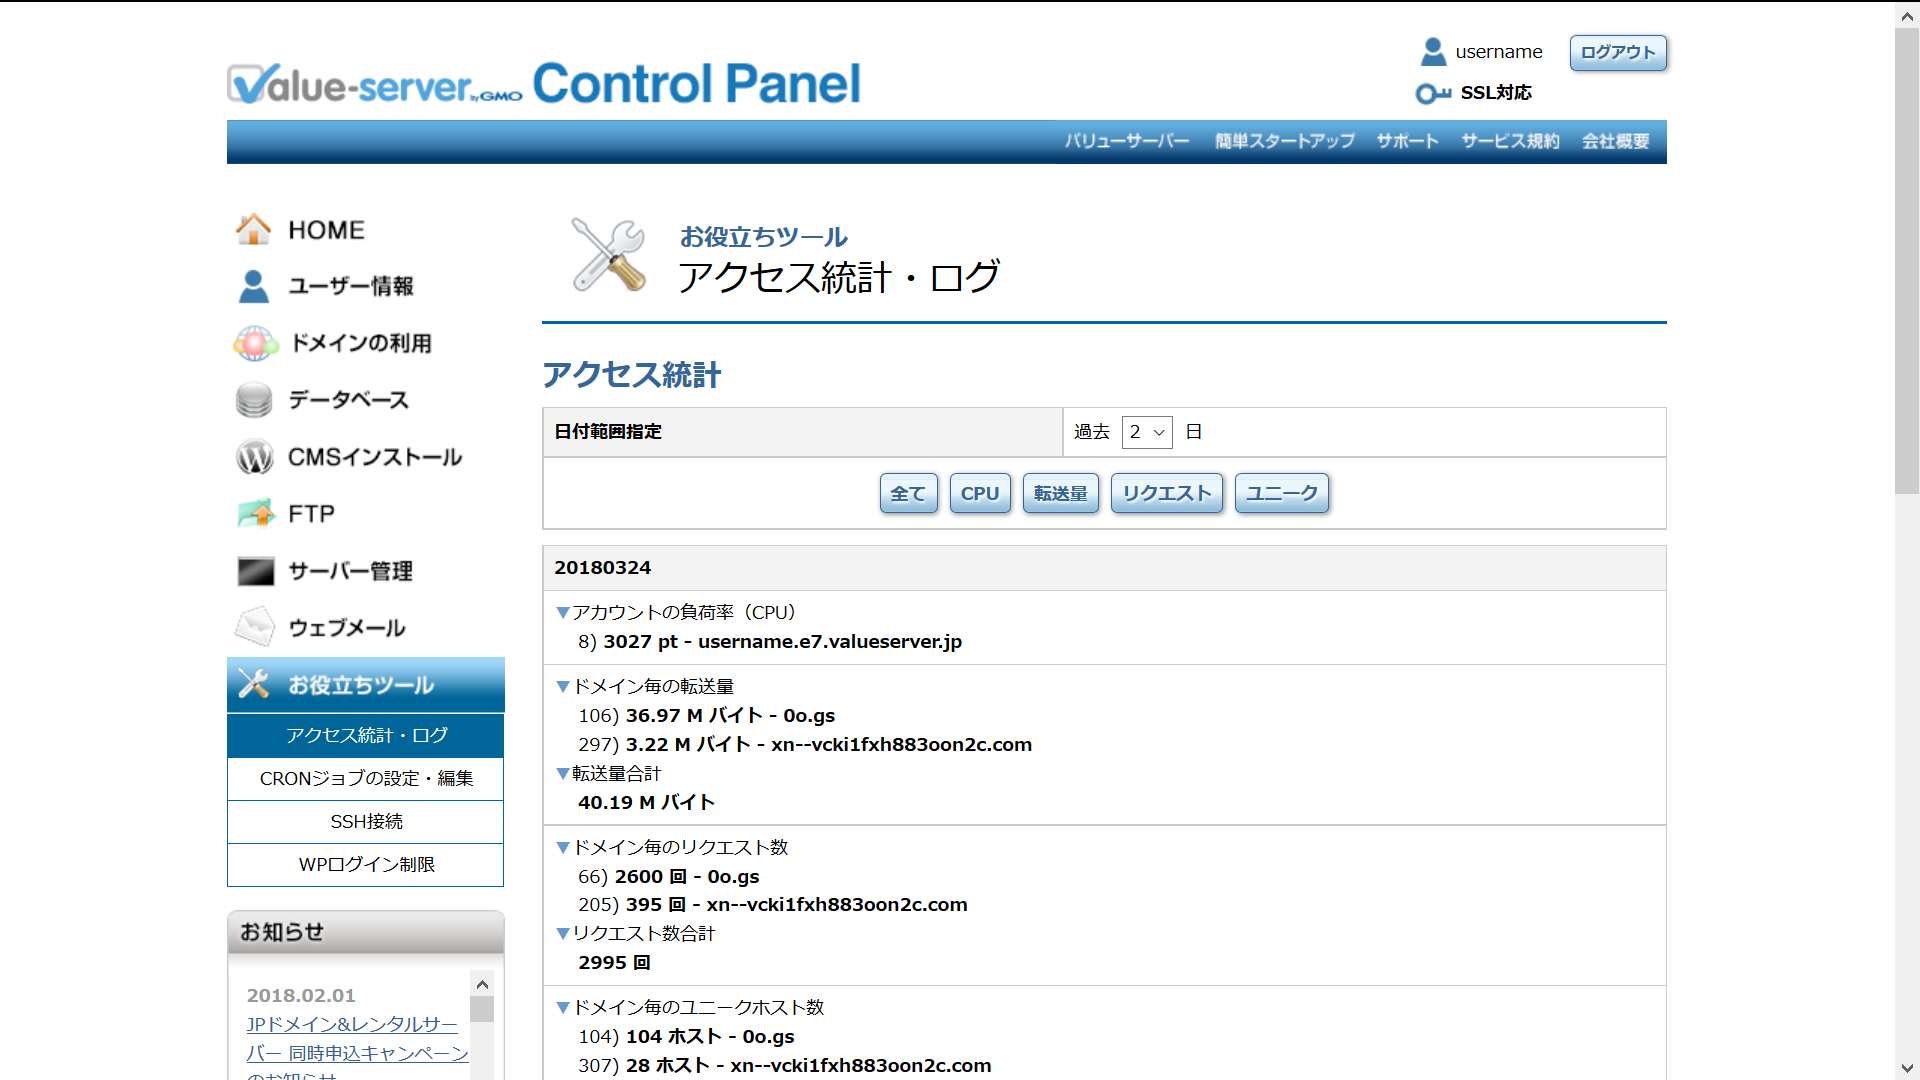Select the データベース cylinder icon
This screenshot has width=1920, height=1080.
click(x=254, y=400)
